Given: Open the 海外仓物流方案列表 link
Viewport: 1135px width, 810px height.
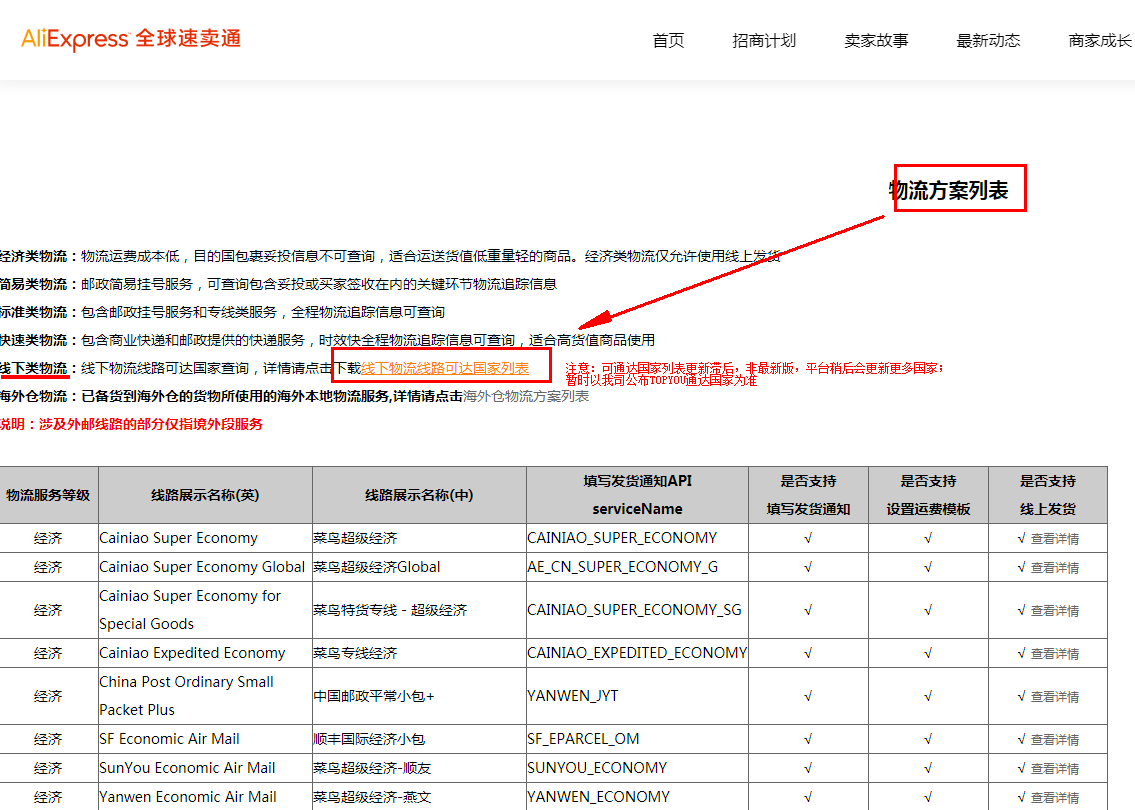Looking at the screenshot, I should pos(526,396).
